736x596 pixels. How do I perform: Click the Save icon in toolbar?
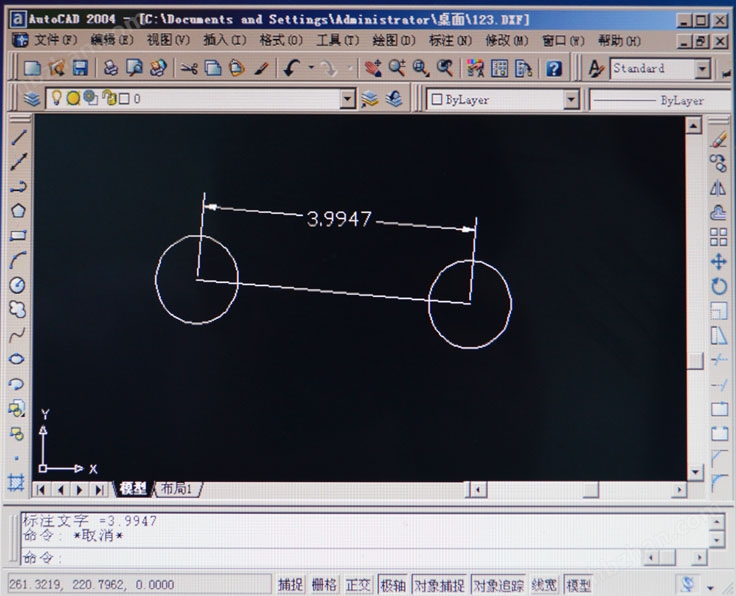pos(80,68)
